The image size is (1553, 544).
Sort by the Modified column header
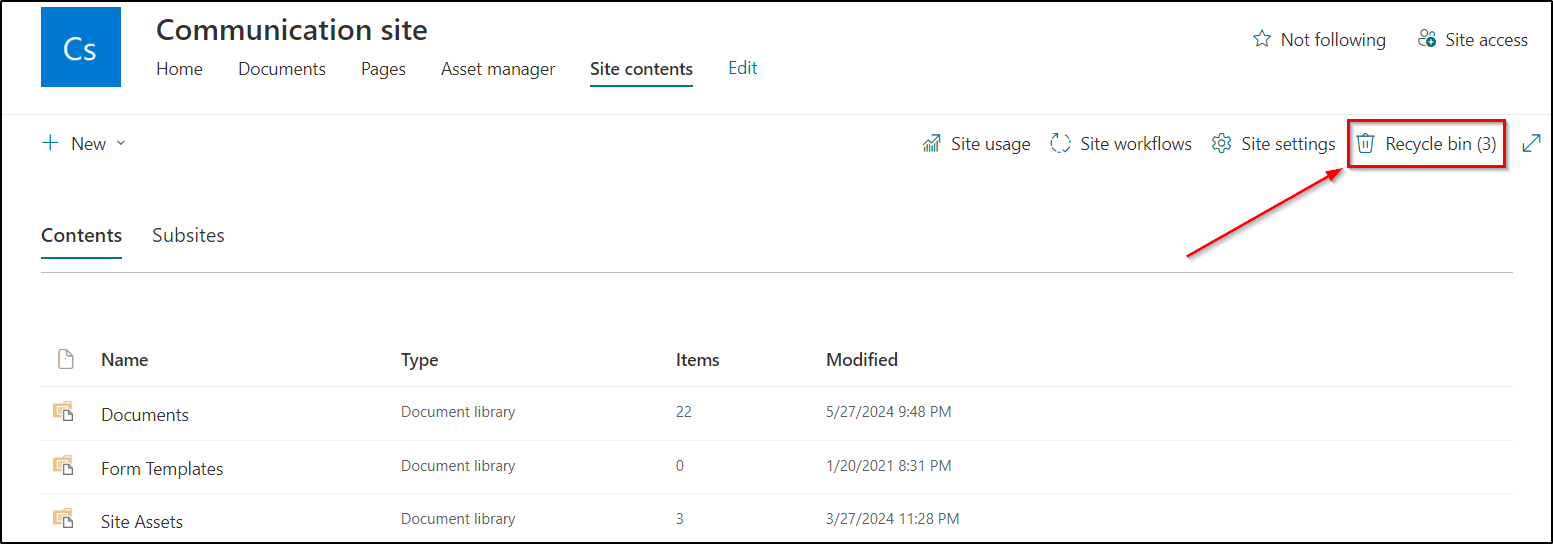861,360
